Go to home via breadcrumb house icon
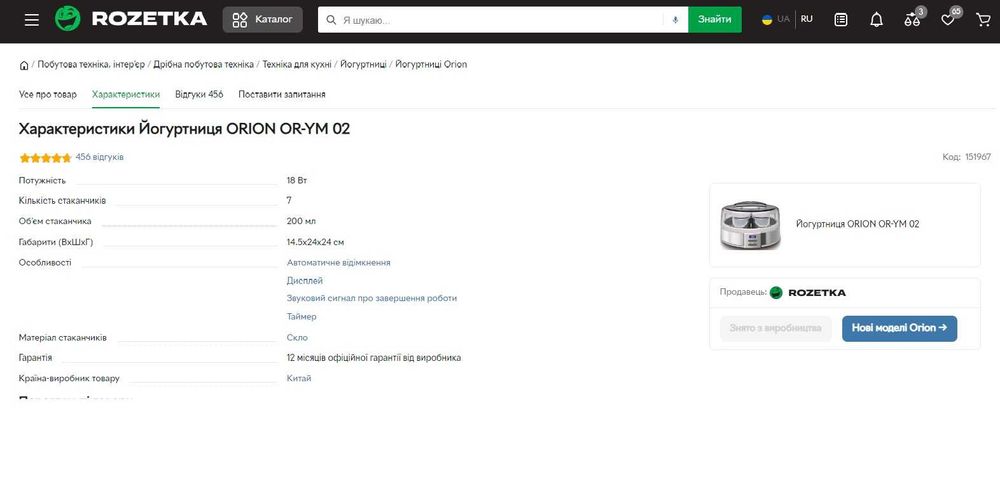1000x494 pixels. pos(24,65)
